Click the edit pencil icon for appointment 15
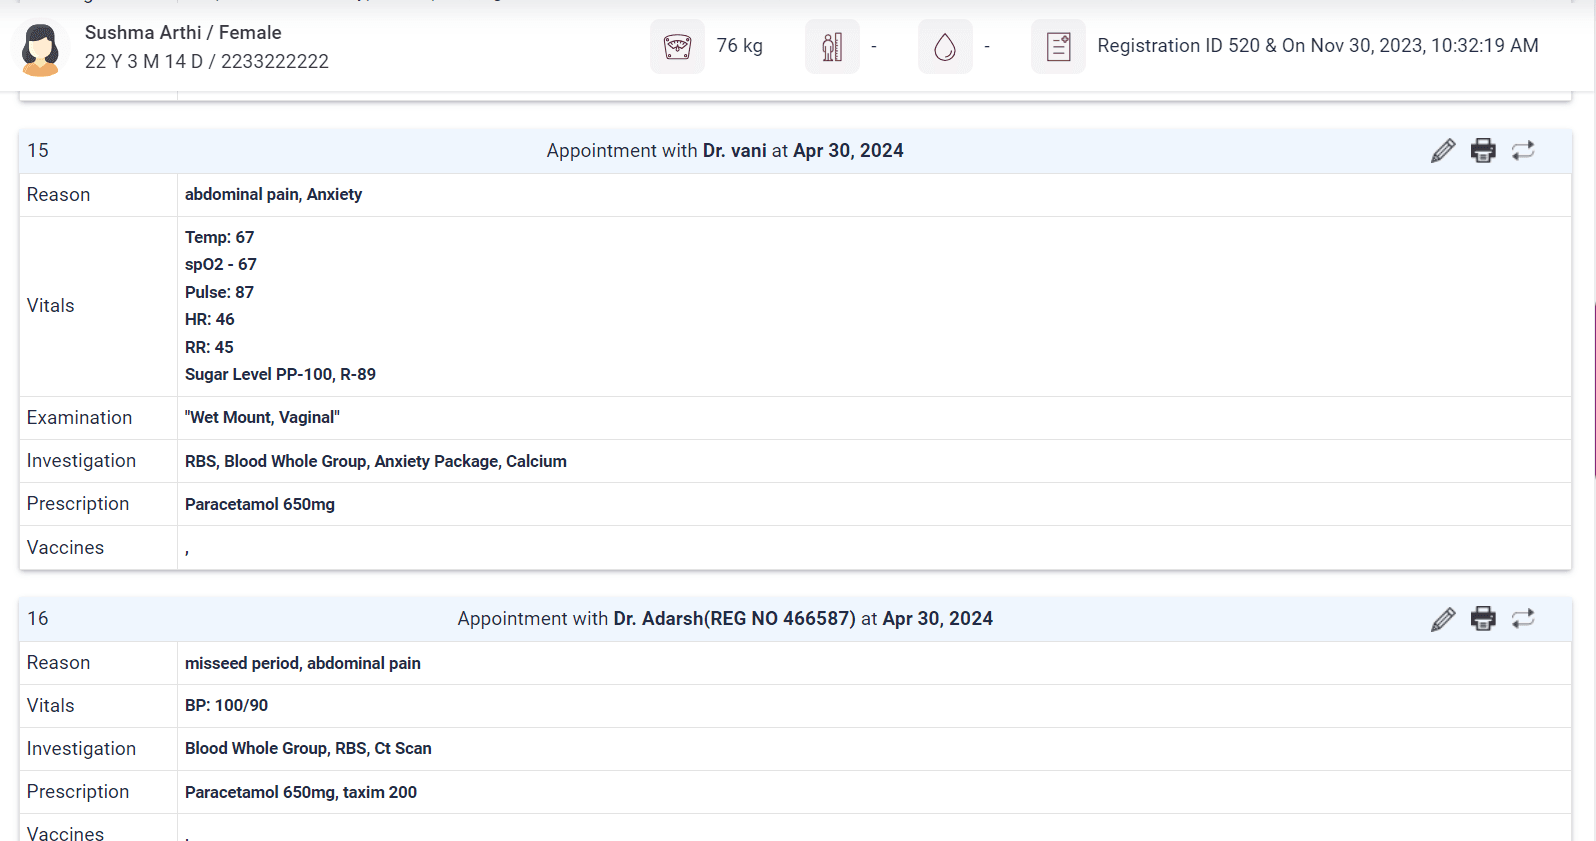Image resolution: width=1596 pixels, height=841 pixels. 1442,151
